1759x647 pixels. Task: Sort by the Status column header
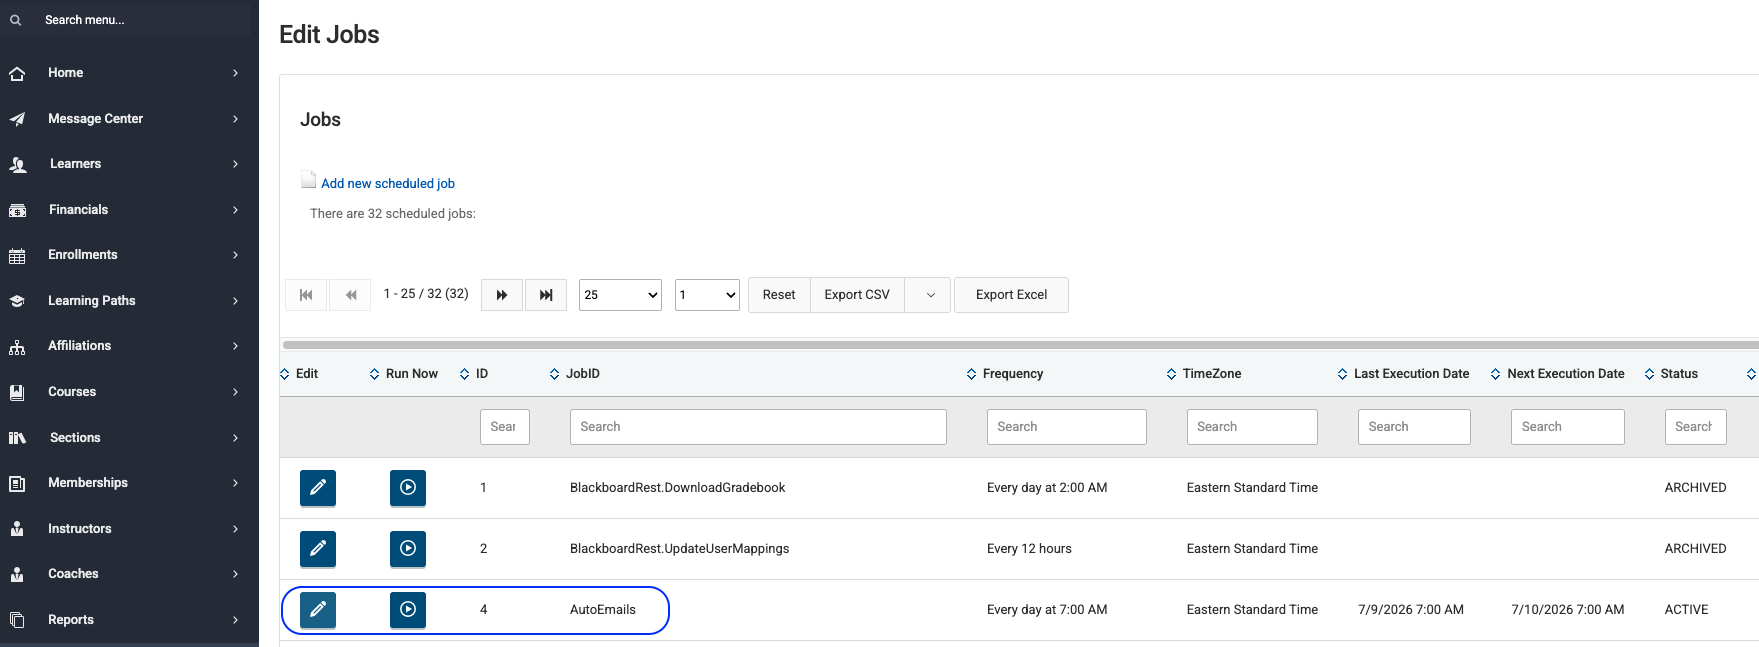(1671, 374)
